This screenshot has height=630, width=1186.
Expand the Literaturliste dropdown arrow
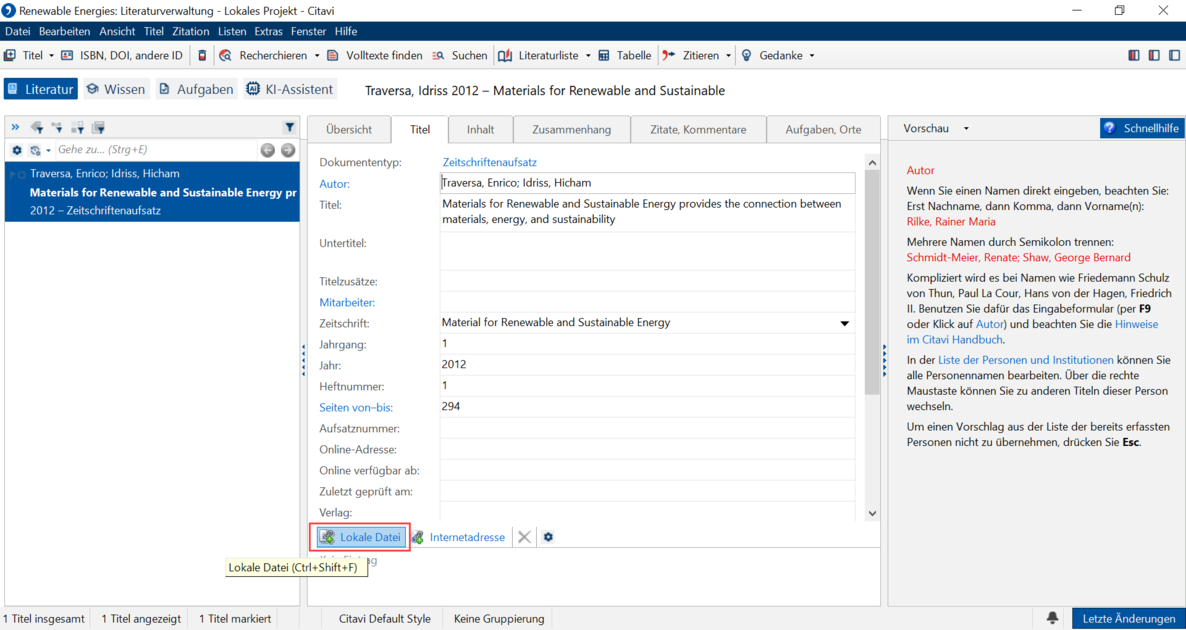588,55
